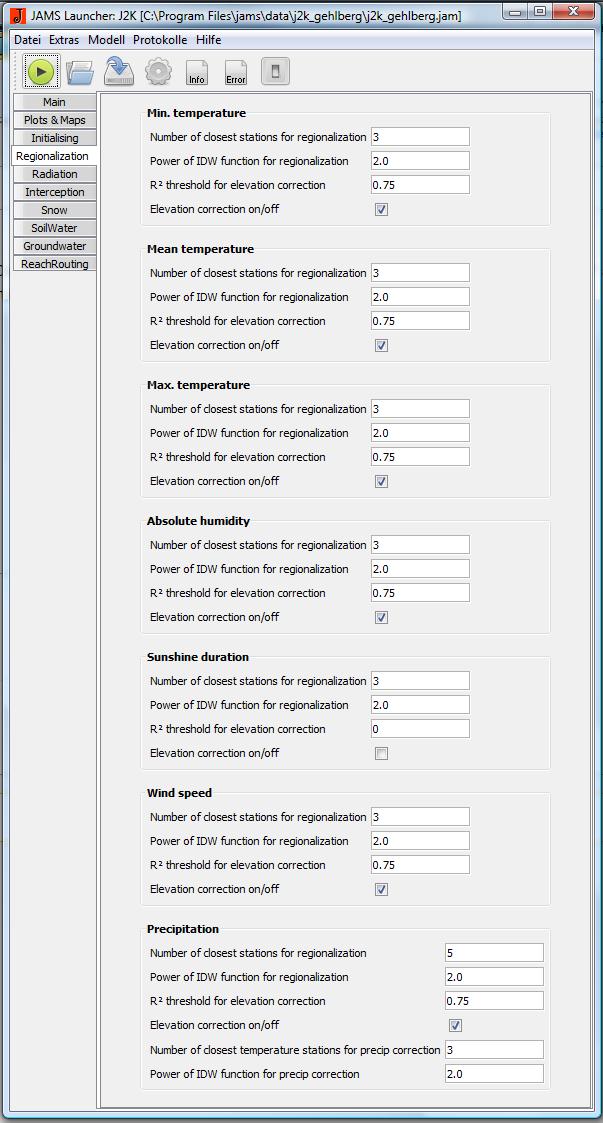Click the save model drive icon
Screen dimensions: 603x1123
tap(120, 72)
